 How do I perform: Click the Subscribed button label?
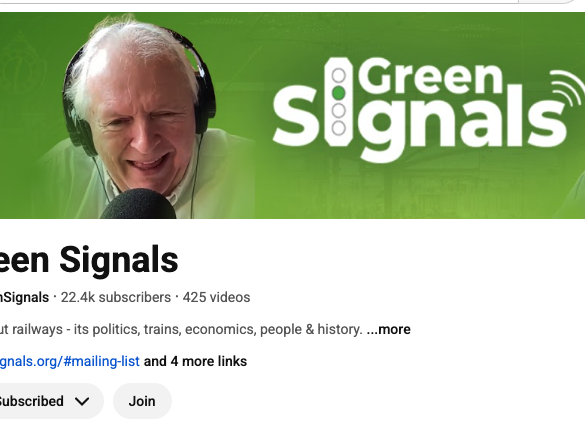(x=31, y=401)
